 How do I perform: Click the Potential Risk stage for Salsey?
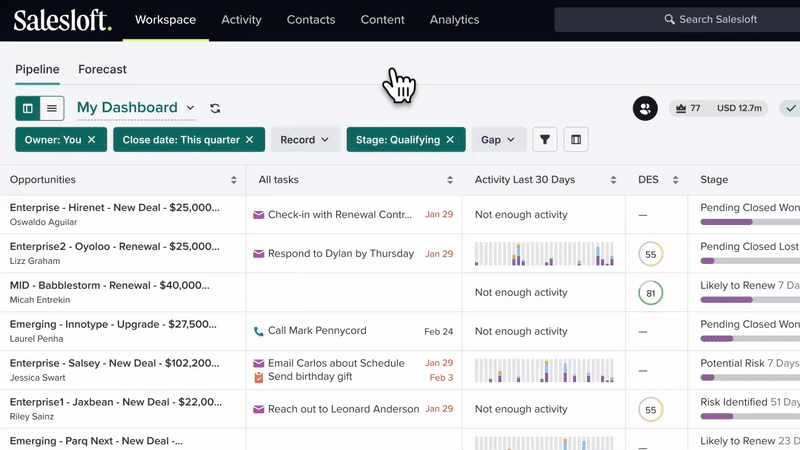(732, 363)
